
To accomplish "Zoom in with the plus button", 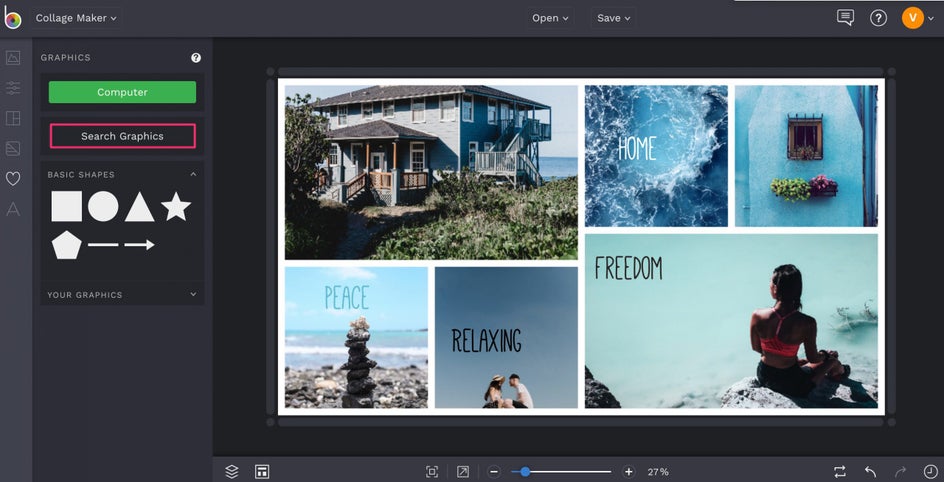I will tap(629, 472).
